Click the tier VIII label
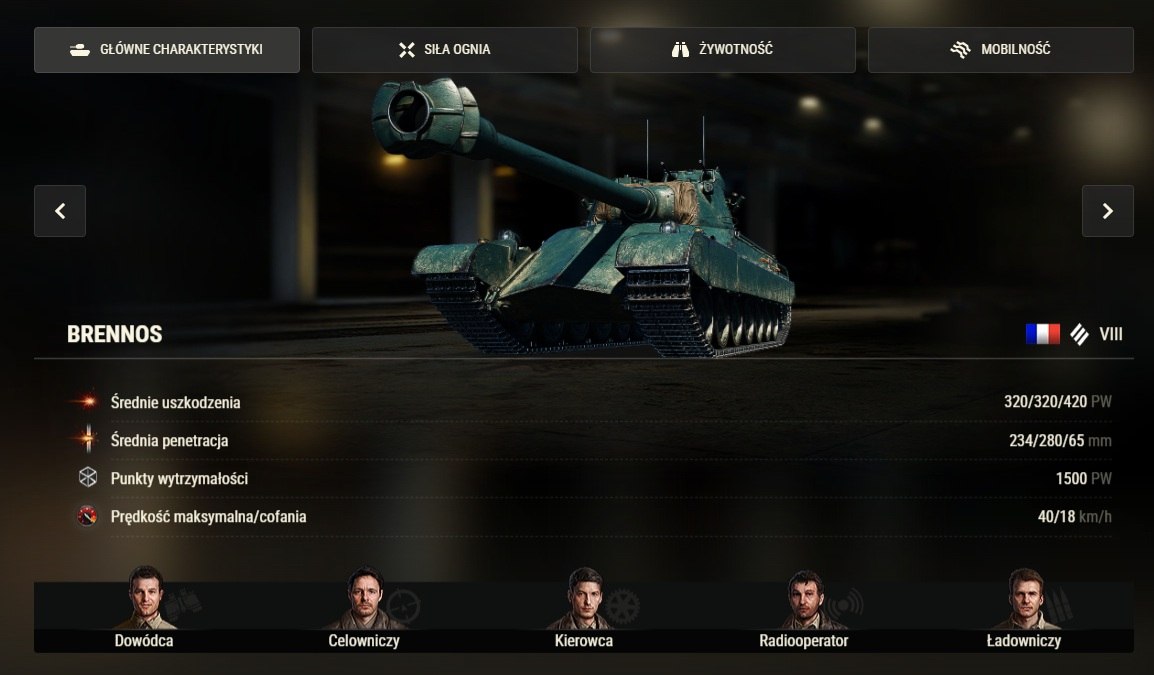This screenshot has height=675, width=1154. point(1111,334)
